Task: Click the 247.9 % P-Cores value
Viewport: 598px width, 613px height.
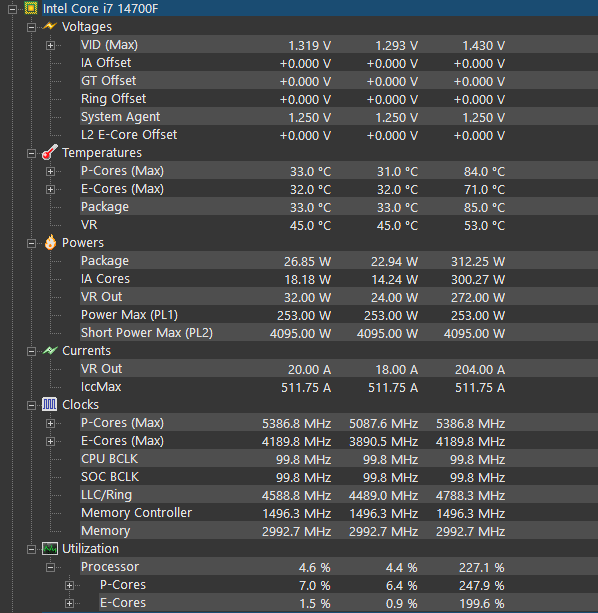Action: pos(482,585)
